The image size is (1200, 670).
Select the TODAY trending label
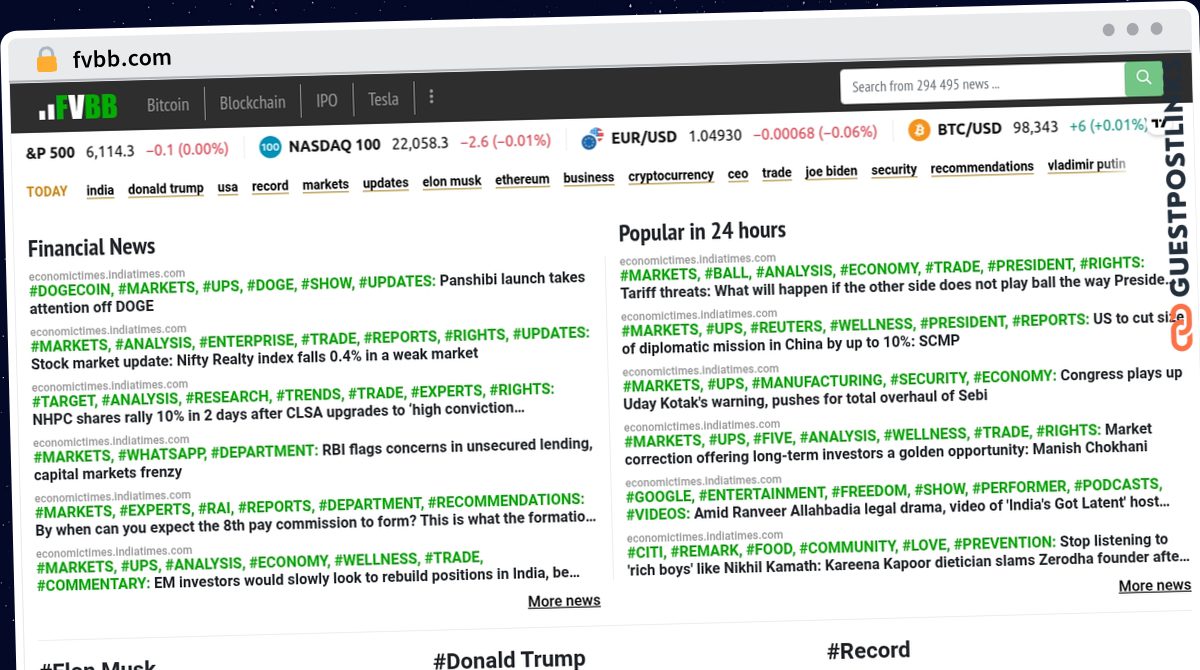[x=47, y=191]
